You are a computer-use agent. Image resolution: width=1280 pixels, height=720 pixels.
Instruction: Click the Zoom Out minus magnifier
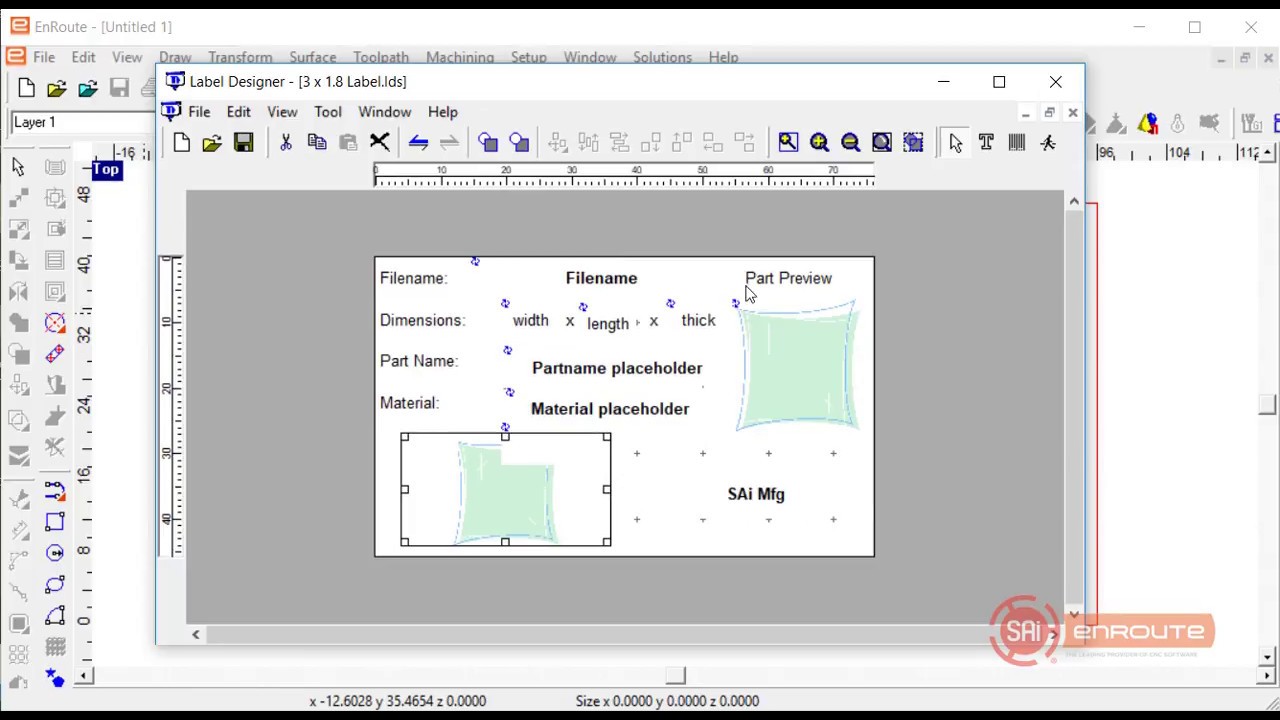[x=850, y=143]
